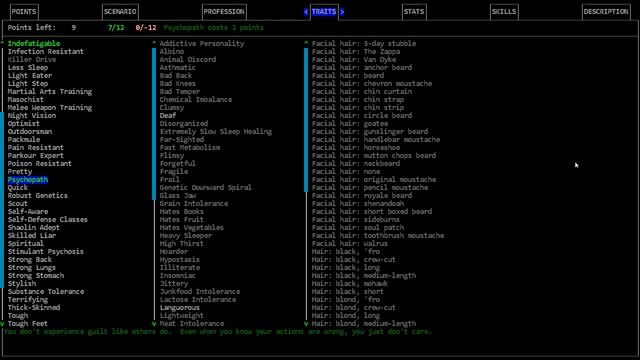Click the highlighted Psychopath trait
640x360 pixels.
(28, 180)
